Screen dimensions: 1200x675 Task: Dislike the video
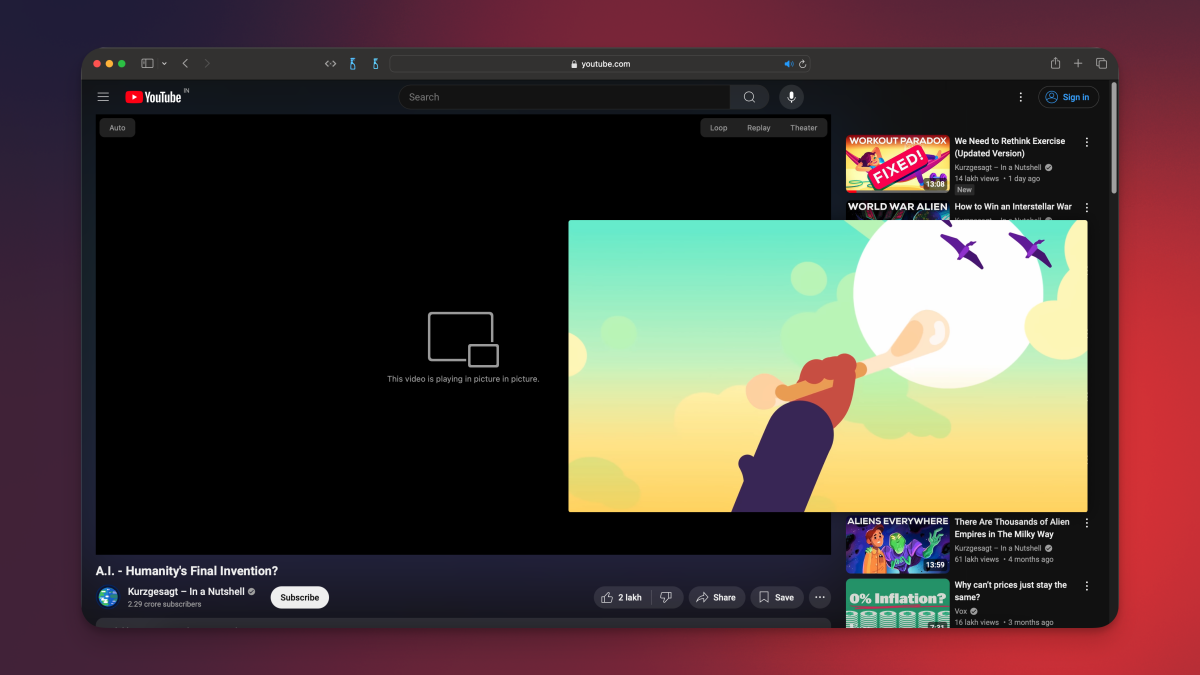pos(667,597)
